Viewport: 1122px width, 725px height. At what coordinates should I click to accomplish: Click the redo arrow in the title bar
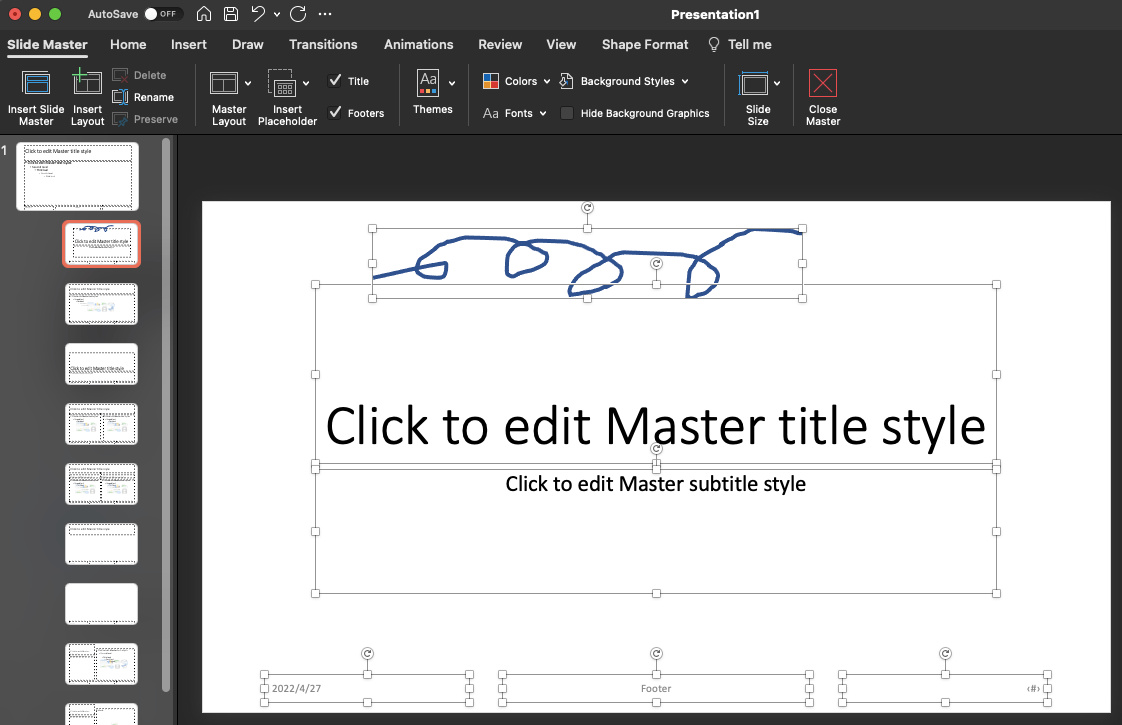pos(297,14)
